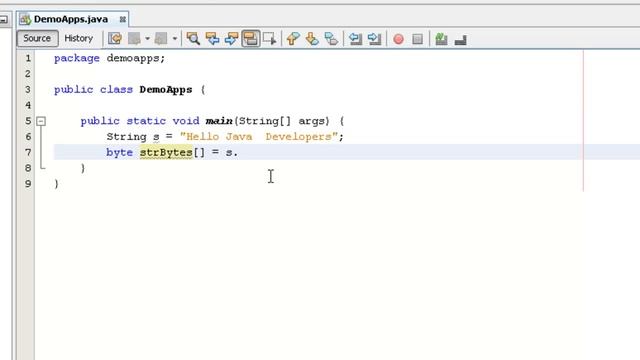Image resolution: width=640 pixels, height=360 pixels.
Task: Click the byte keyword on line 7
Action: [x=120, y=153]
